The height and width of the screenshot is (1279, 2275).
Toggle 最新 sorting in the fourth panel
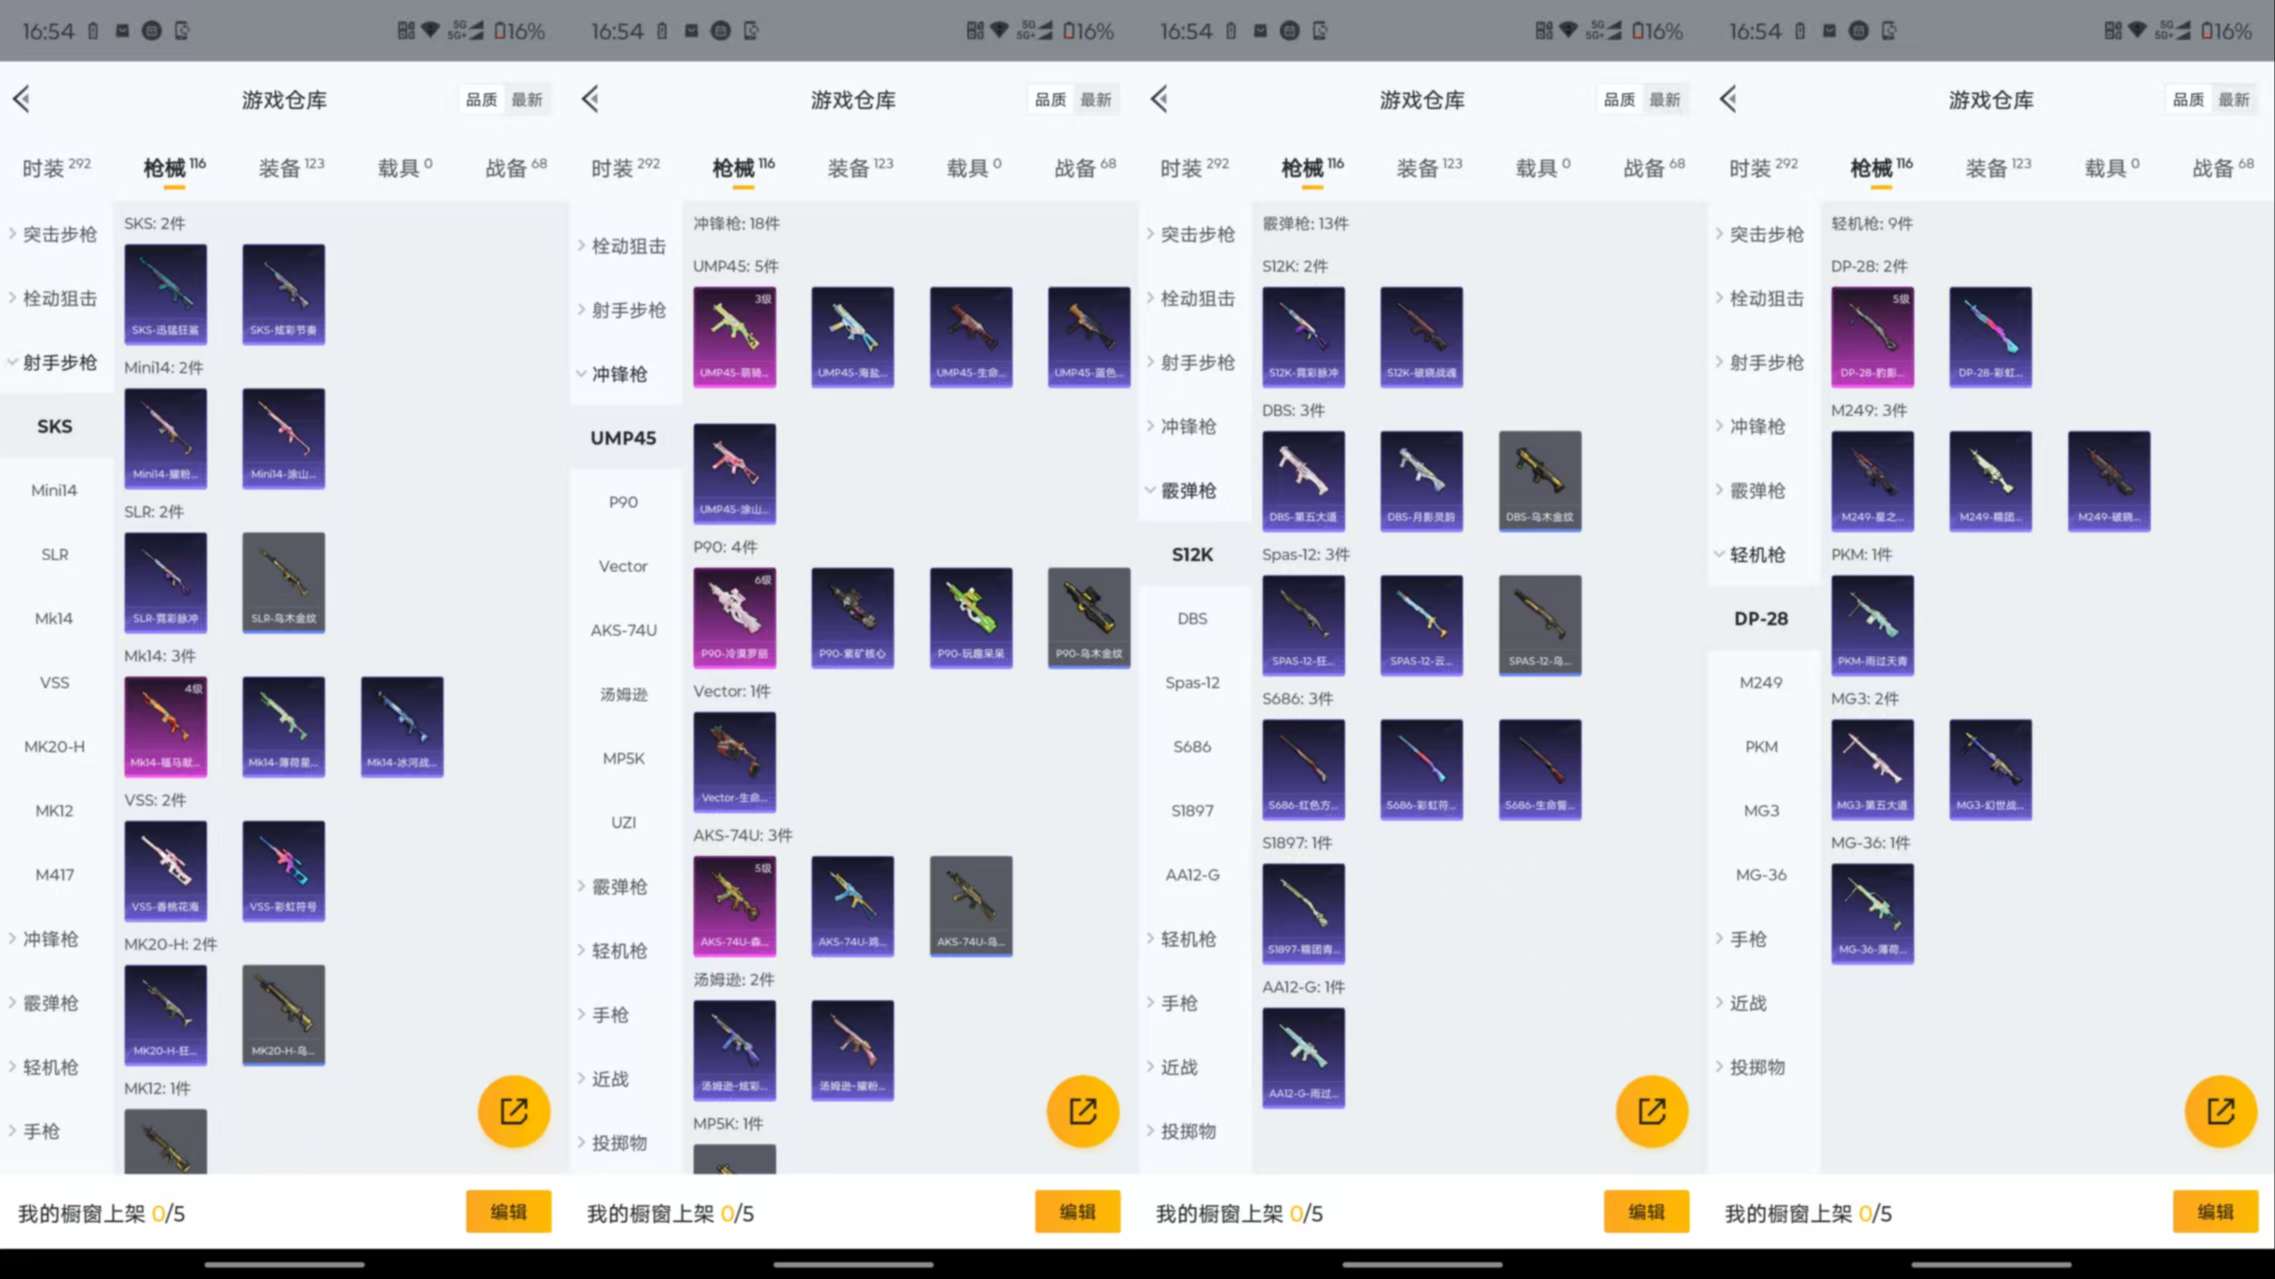point(2236,99)
